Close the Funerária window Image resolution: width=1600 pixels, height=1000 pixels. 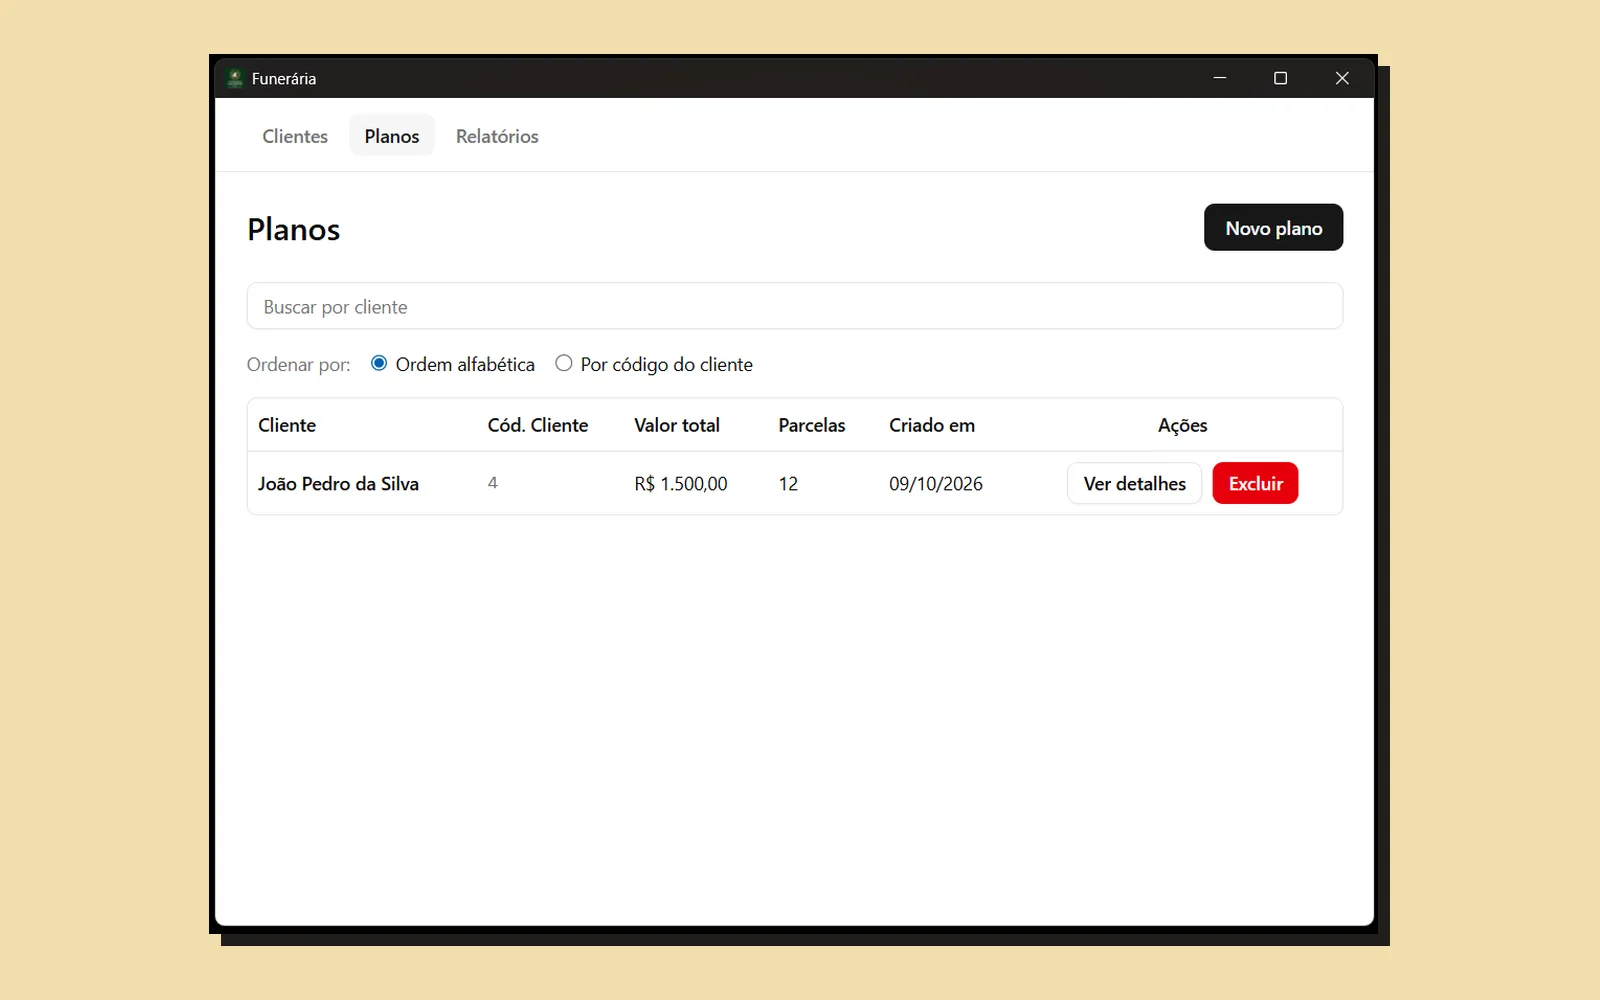[1342, 78]
